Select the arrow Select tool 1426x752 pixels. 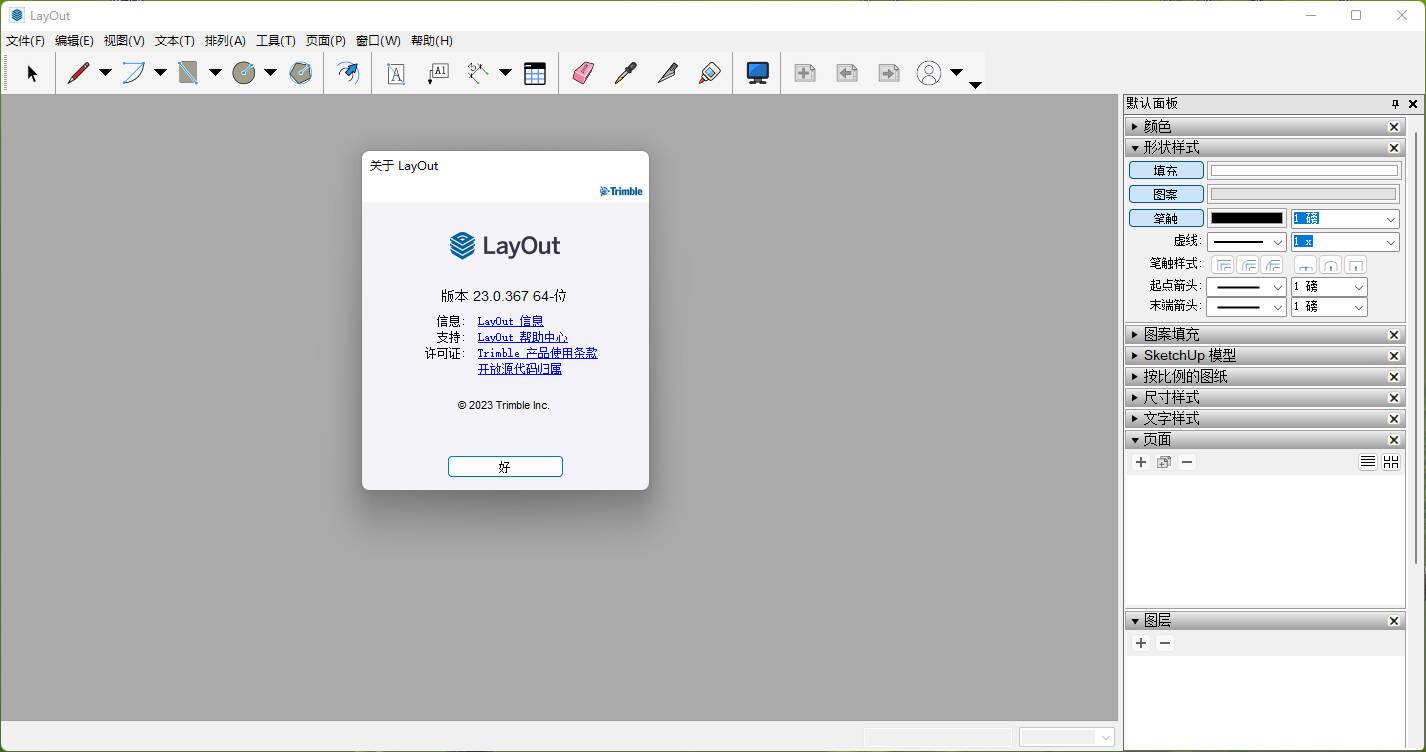tap(32, 73)
